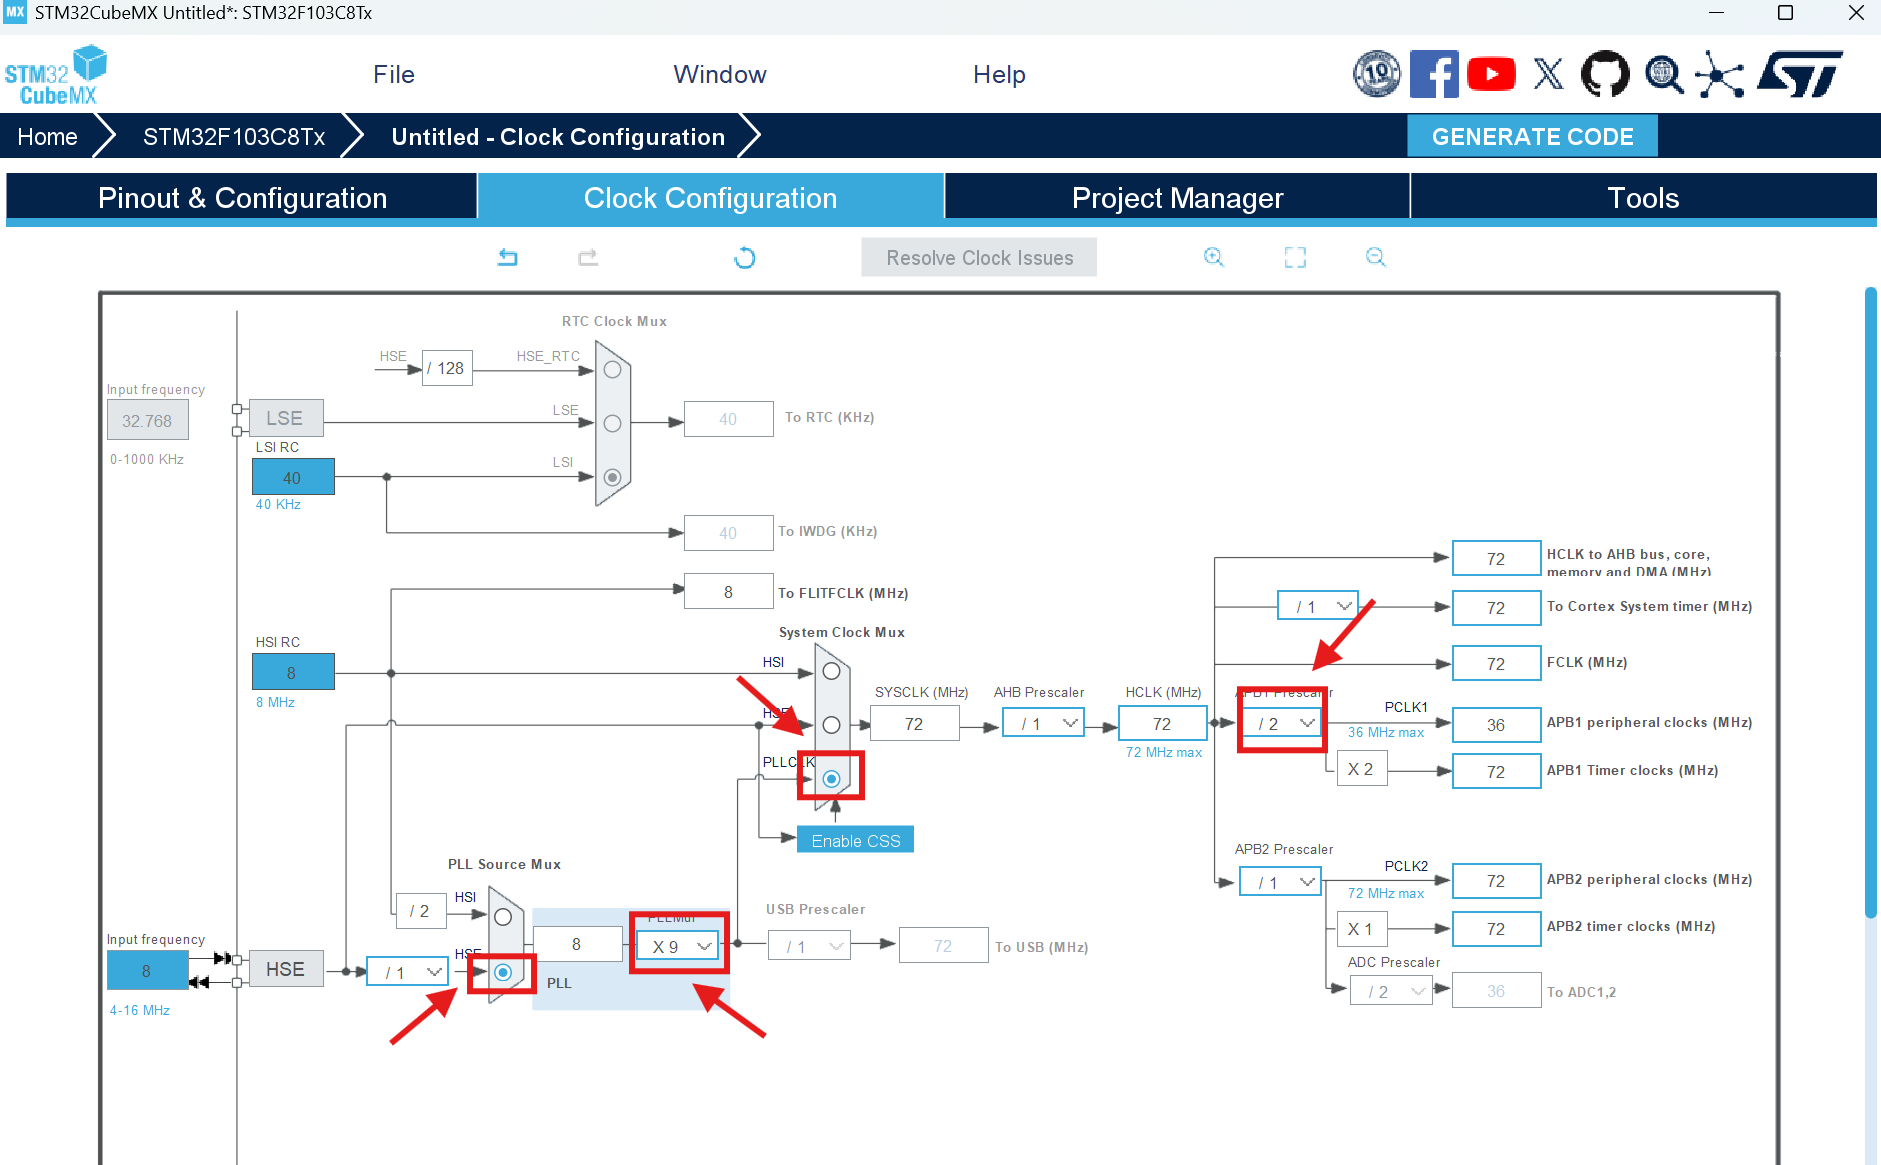The height and width of the screenshot is (1165, 1881).
Task: Select HSE in System Clock Mux
Action: [x=831, y=724]
